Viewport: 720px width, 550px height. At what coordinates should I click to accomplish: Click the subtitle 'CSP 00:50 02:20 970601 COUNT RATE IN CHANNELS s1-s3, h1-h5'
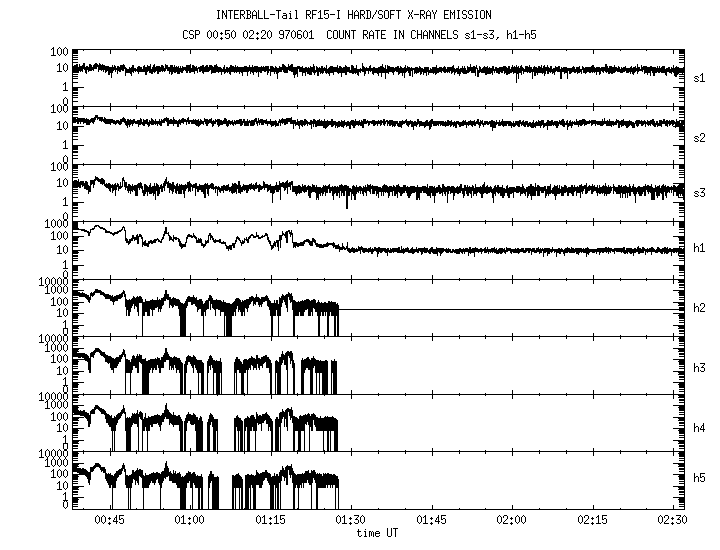359,35
